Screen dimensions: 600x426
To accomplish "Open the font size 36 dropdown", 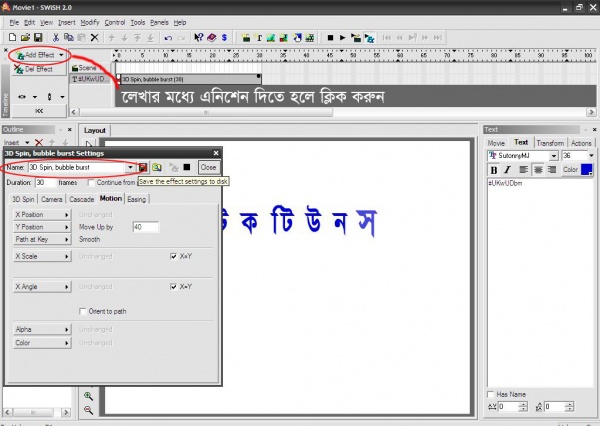I will tap(591, 156).
